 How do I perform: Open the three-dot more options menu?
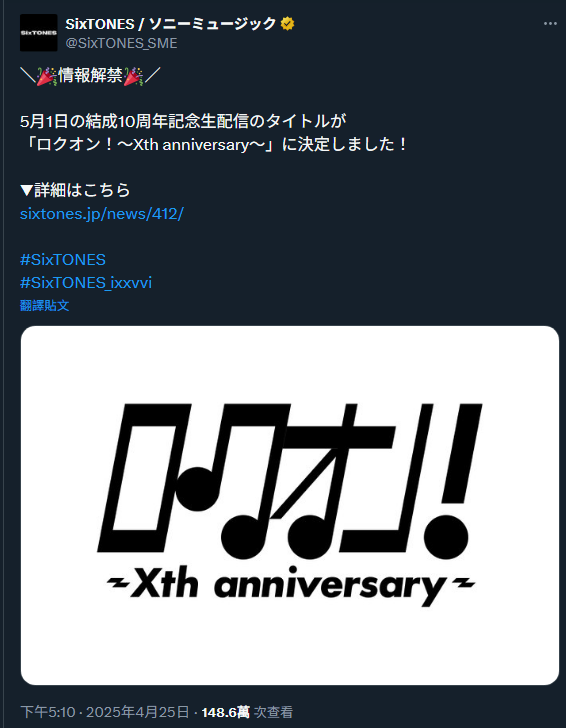click(550, 24)
